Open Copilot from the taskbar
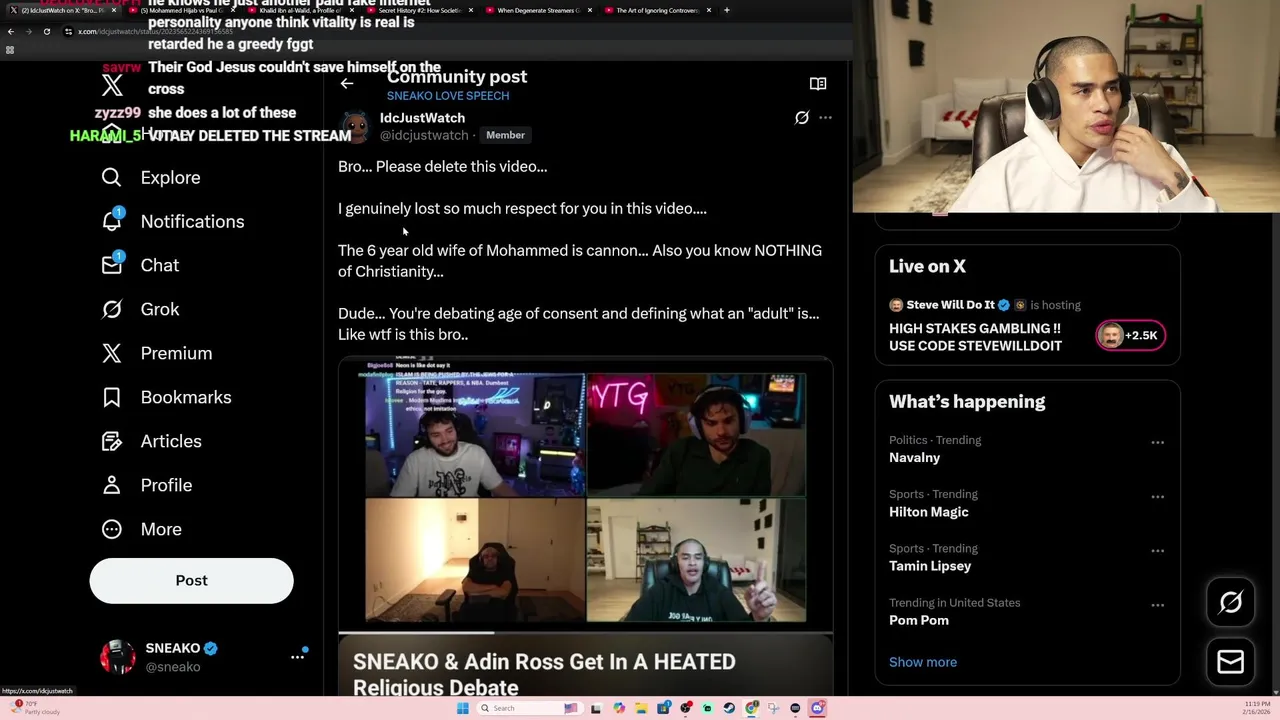Viewport: 1280px width, 720px height. [619, 708]
